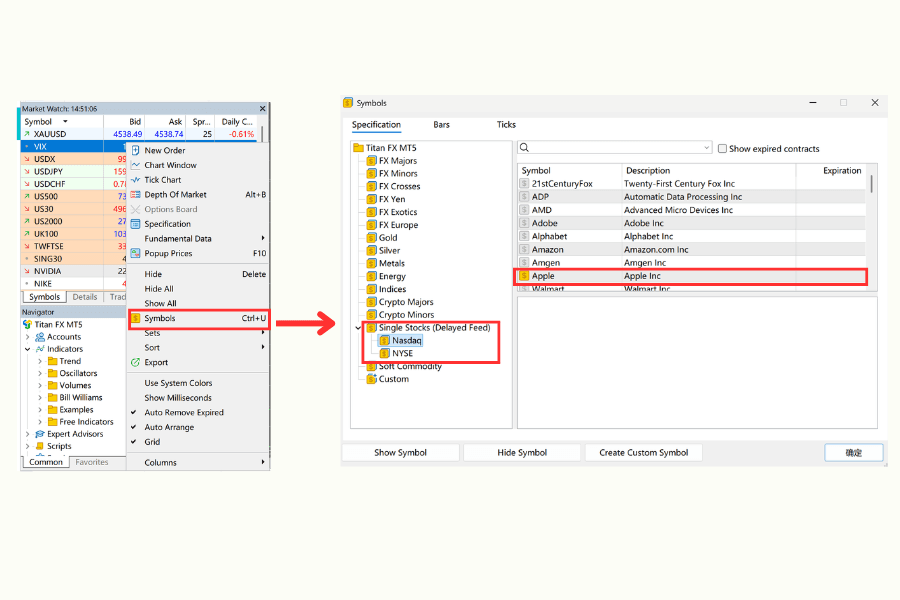Toggle Auto Remove Expired option

[x=184, y=412]
